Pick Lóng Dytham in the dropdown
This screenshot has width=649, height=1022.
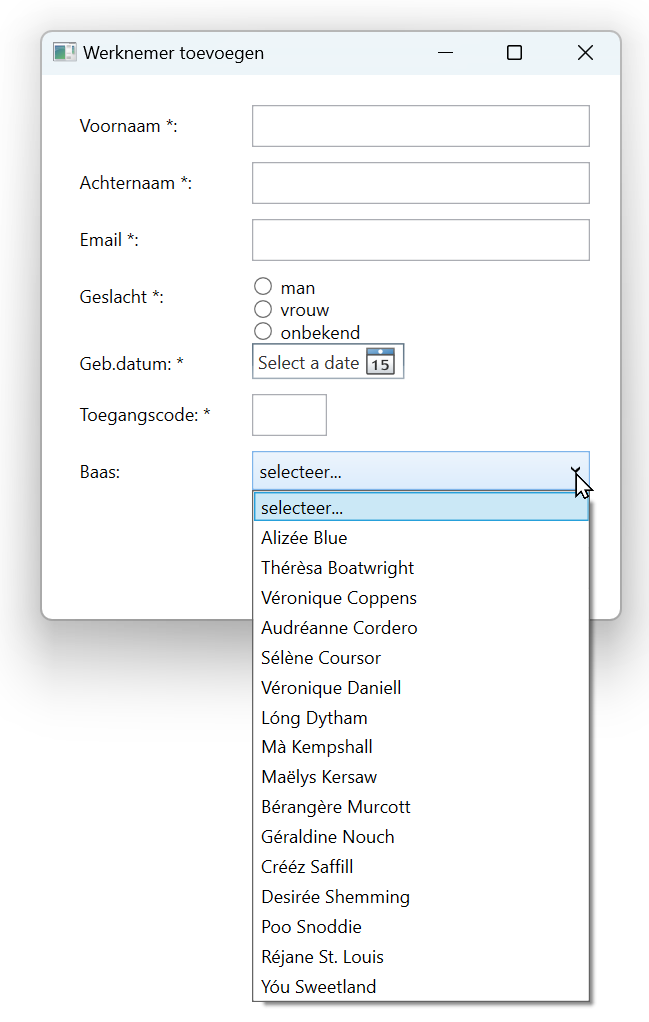pyautogui.click(x=314, y=718)
